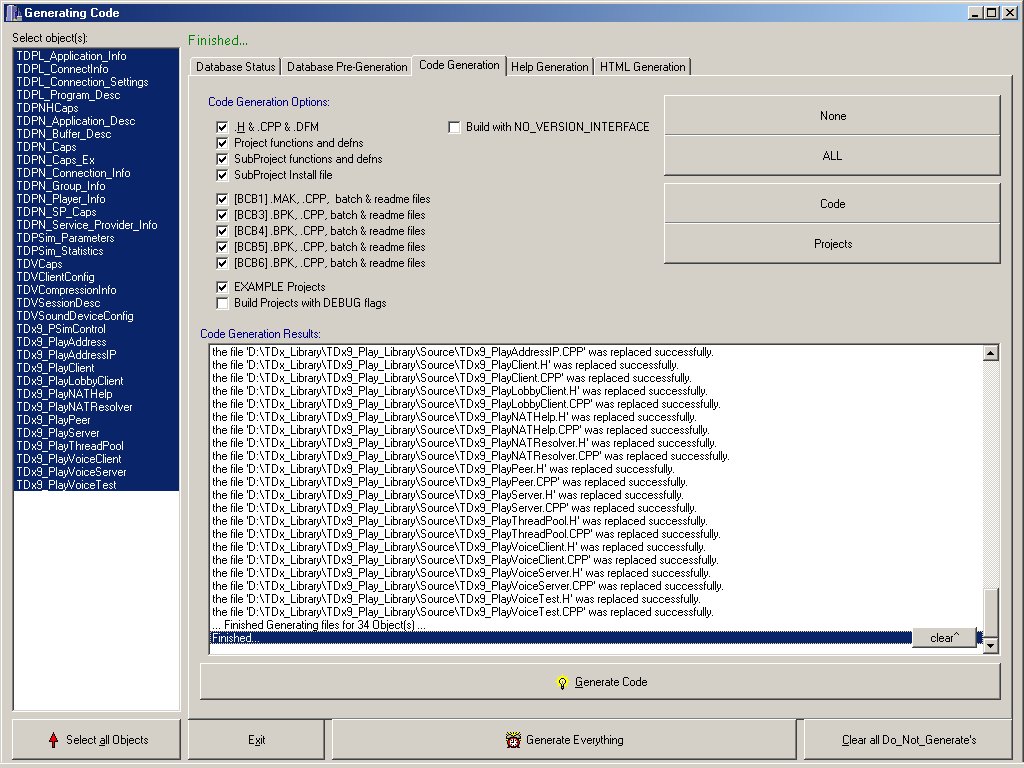Toggle the EXAMPLE Projects checkbox
1024x768 pixels.
pyautogui.click(x=222, y=287)
